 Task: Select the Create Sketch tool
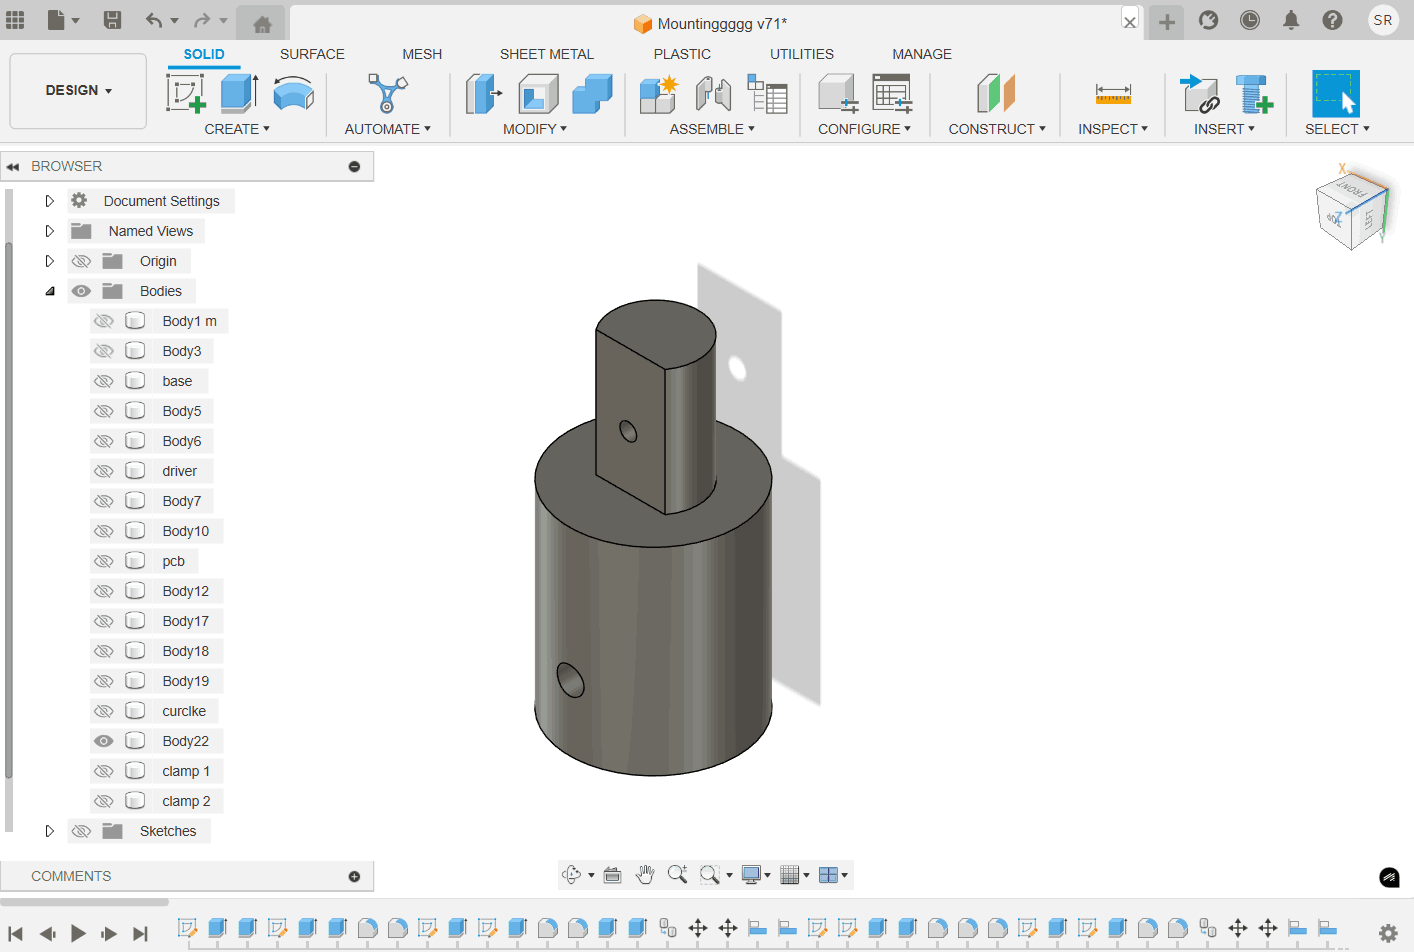pos(186,94)
